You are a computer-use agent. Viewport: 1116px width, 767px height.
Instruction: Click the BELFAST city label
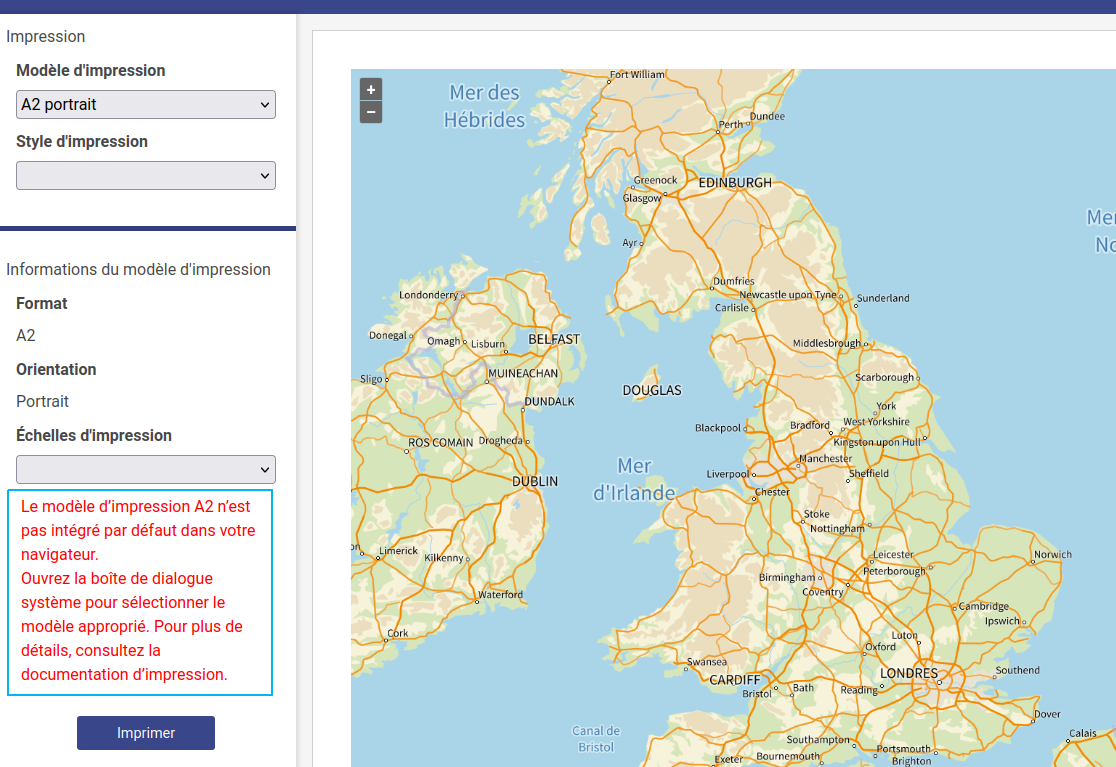[x=554, y=339]
